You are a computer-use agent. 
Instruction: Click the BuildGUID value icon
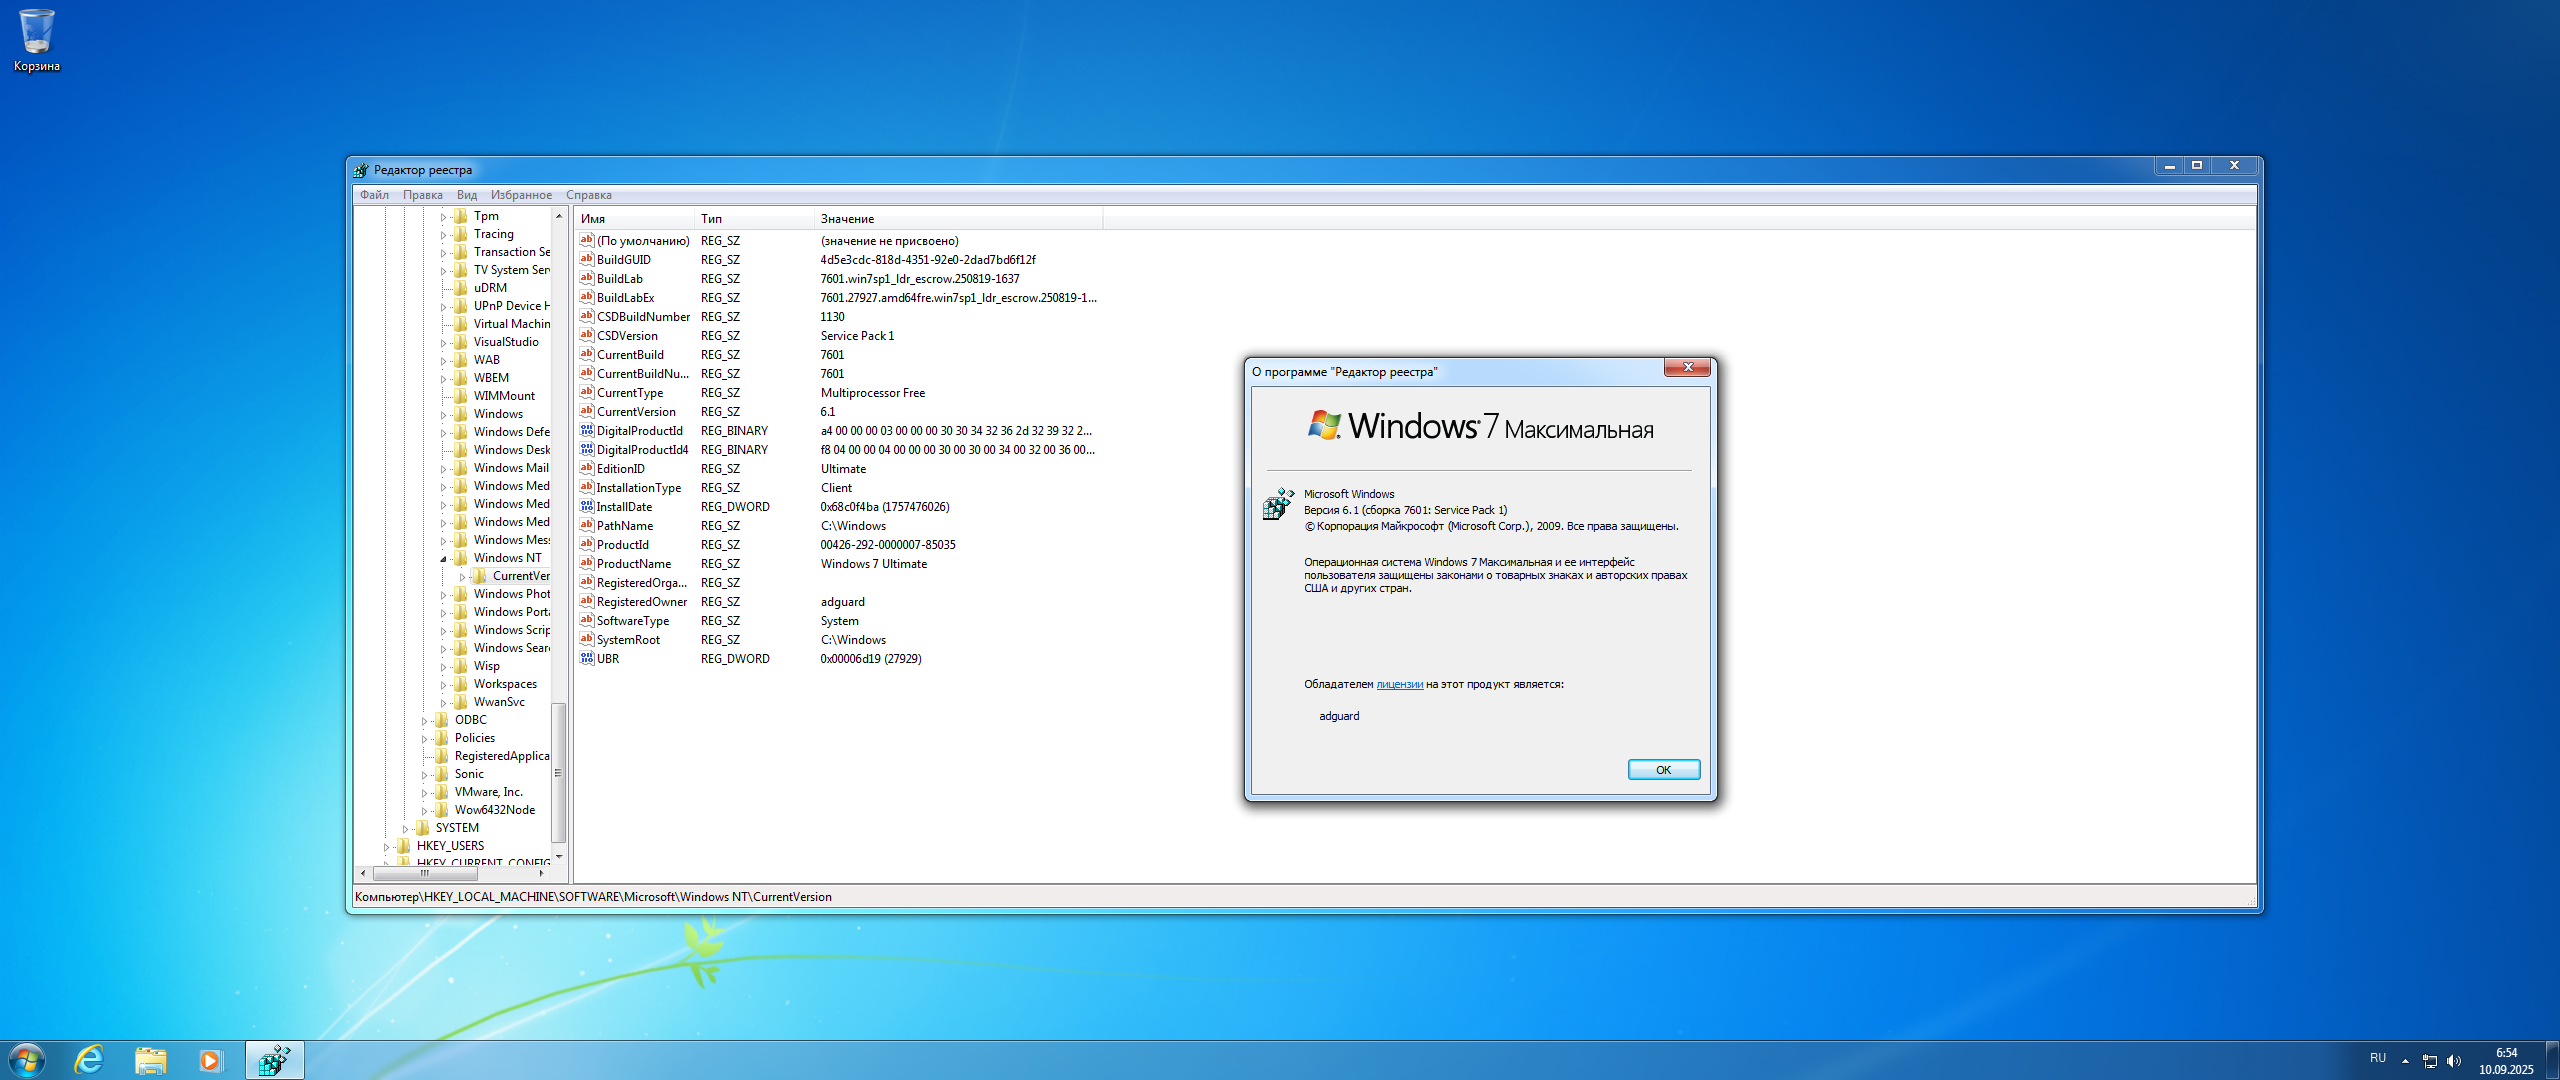tap(587, 259)
